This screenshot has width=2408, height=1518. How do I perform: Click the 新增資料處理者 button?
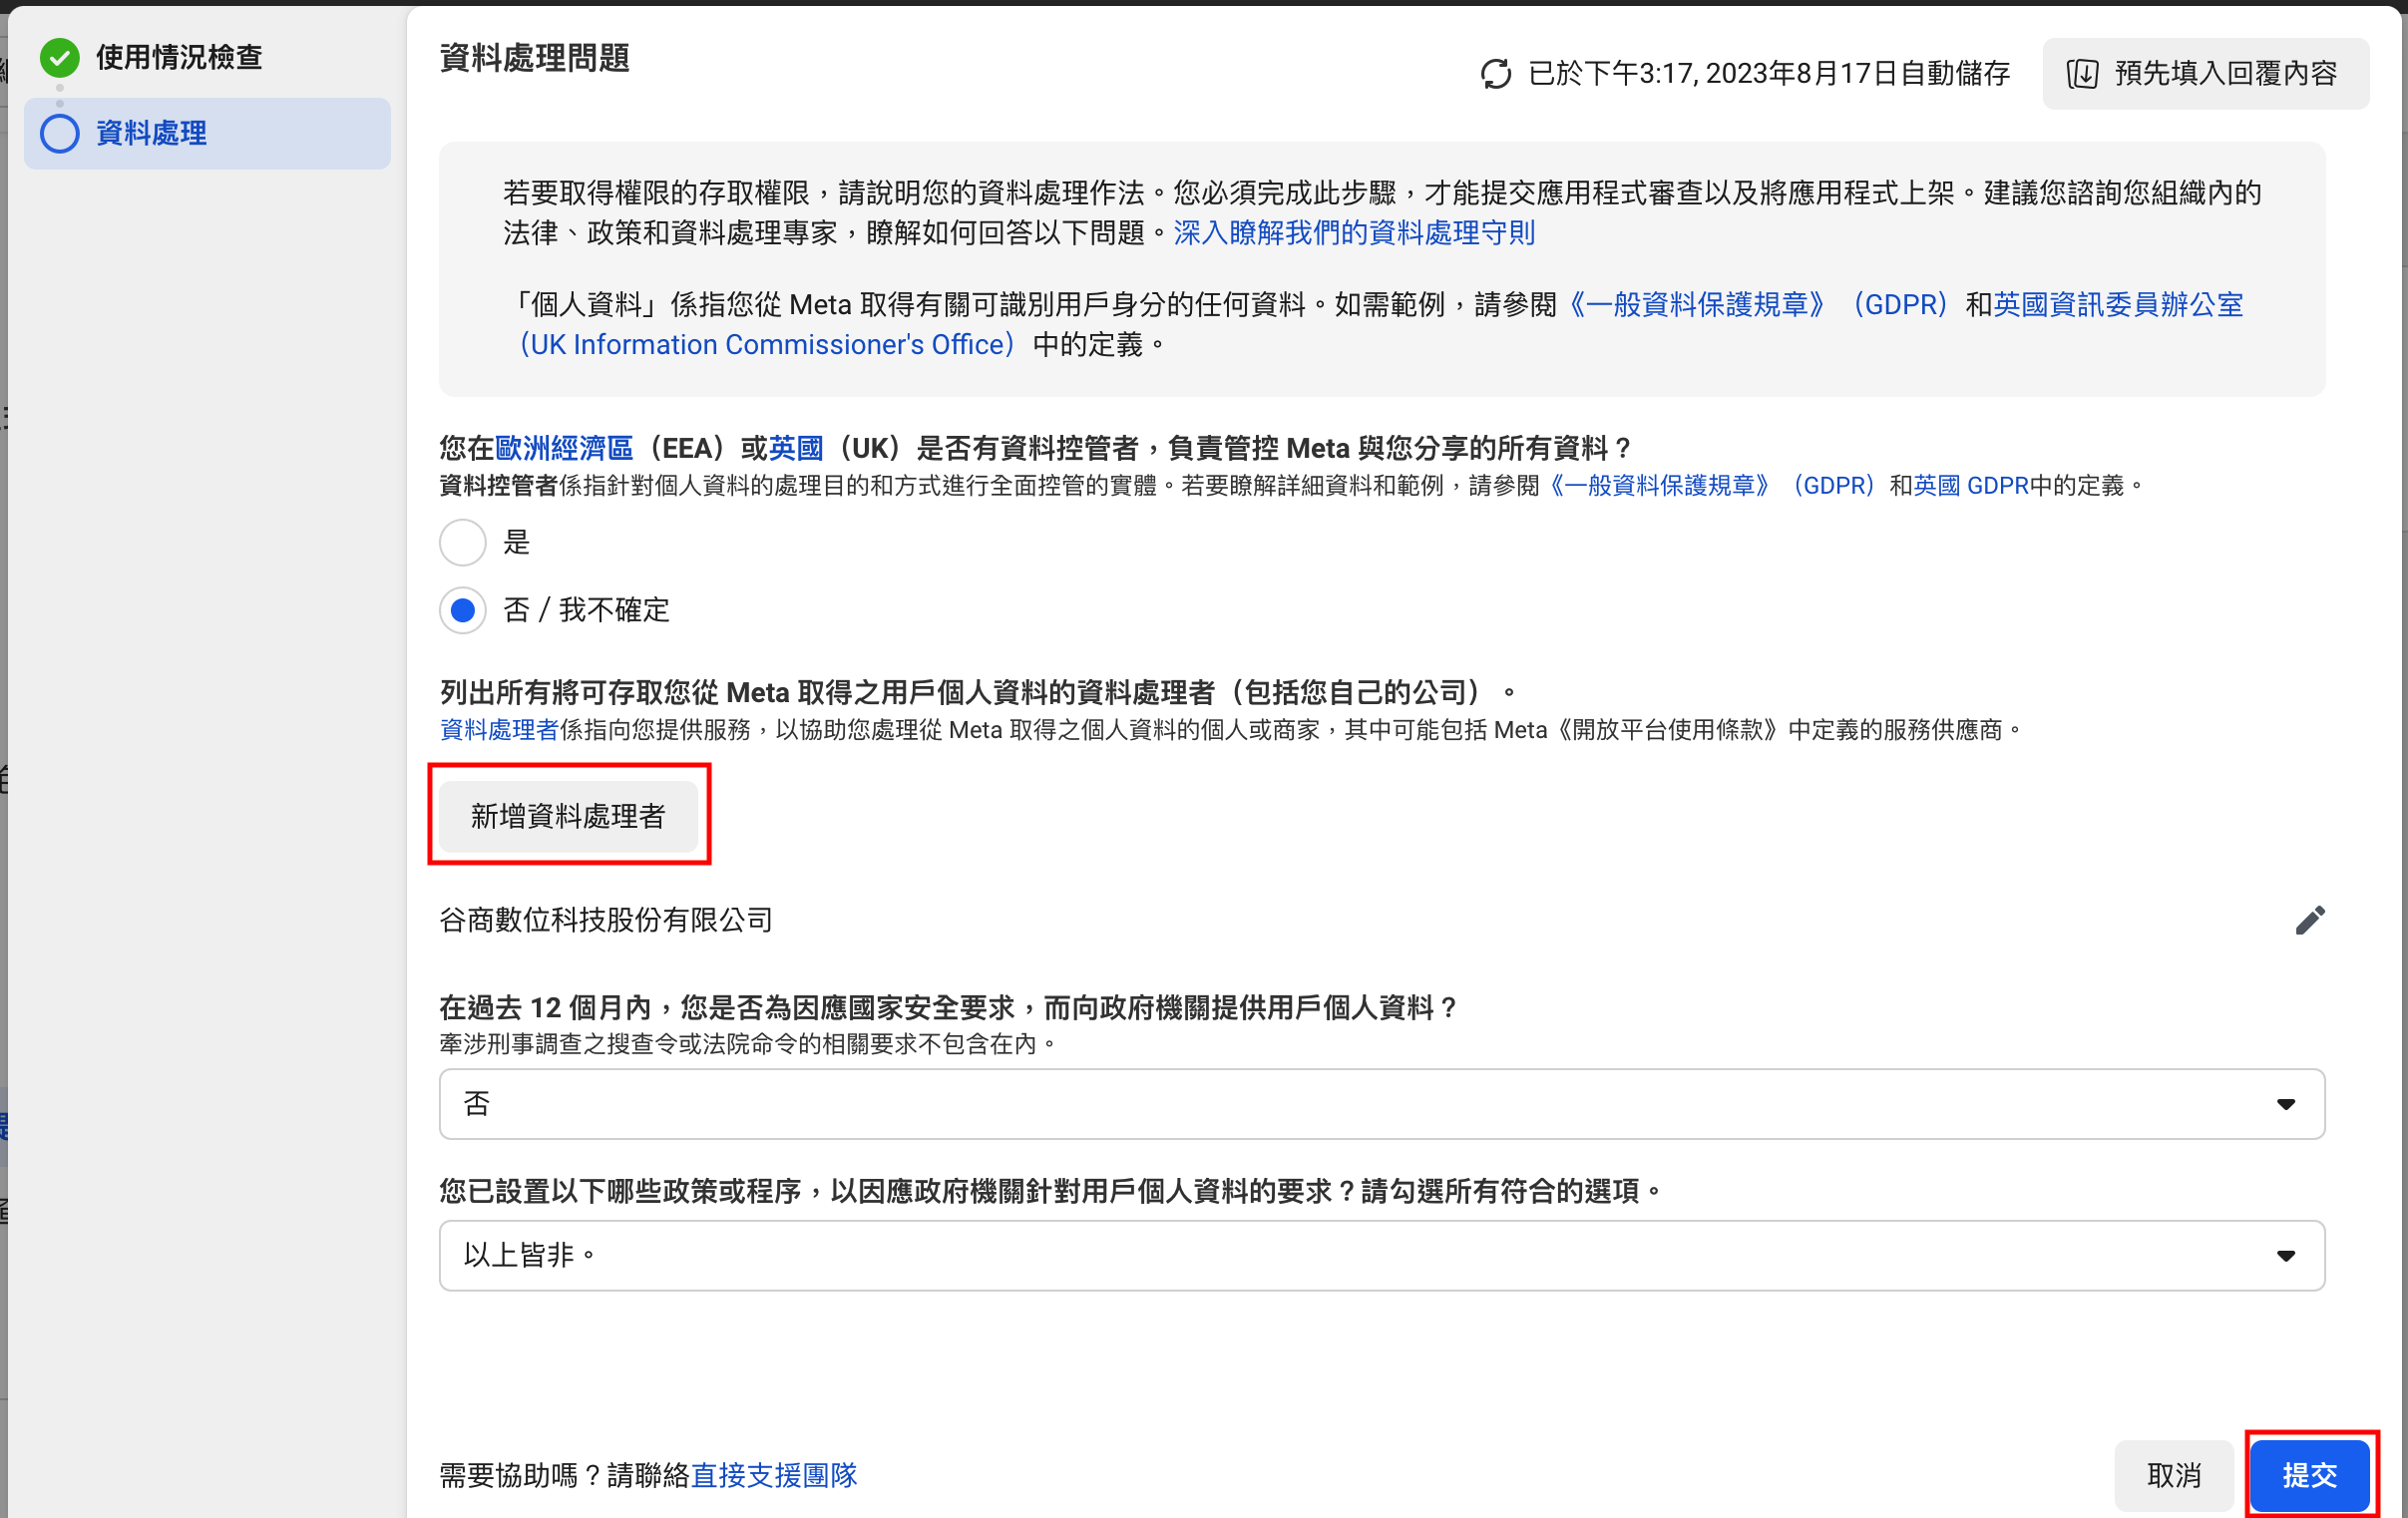click(x=568, y=816)
